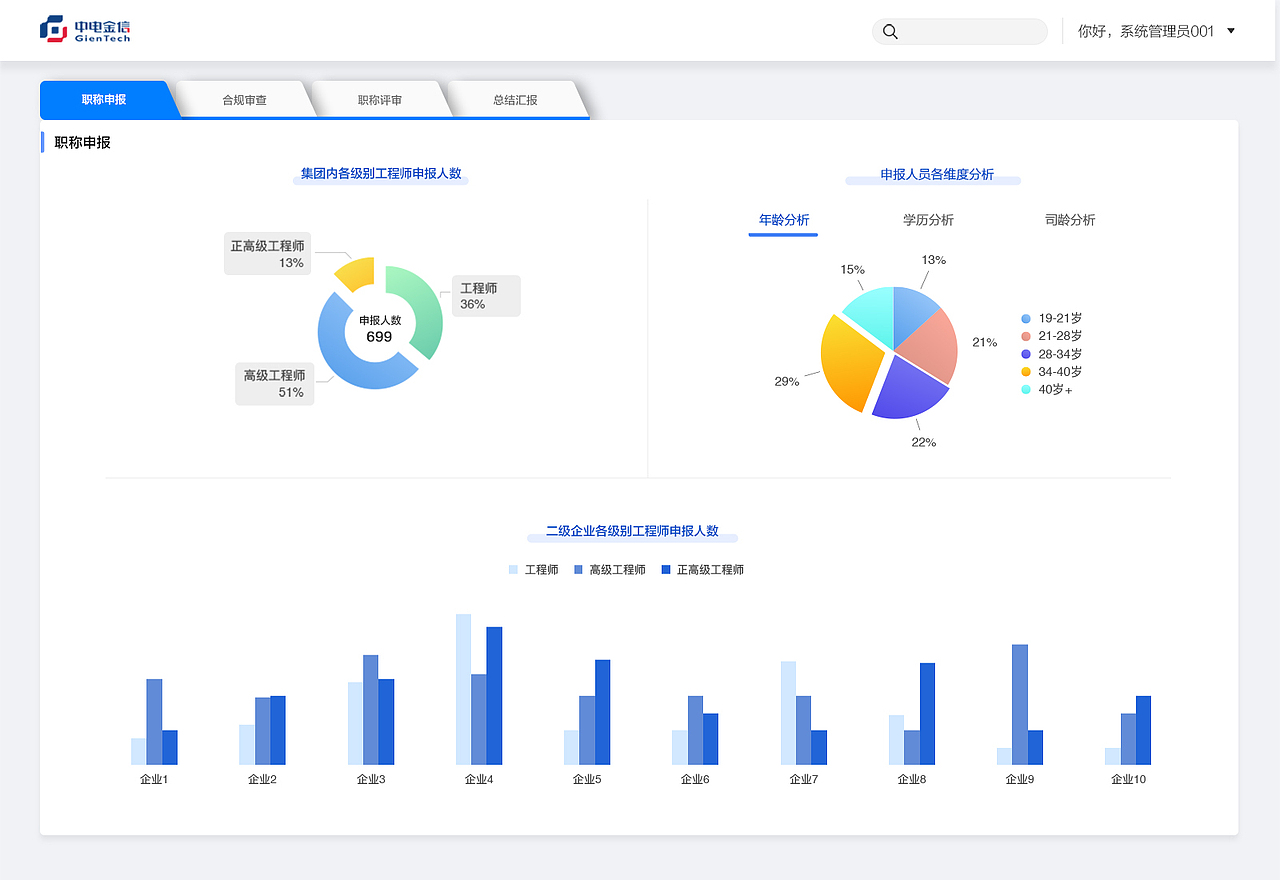
Task: Switch to the 司龄分析 analysis view
Action: [1069, 220]
